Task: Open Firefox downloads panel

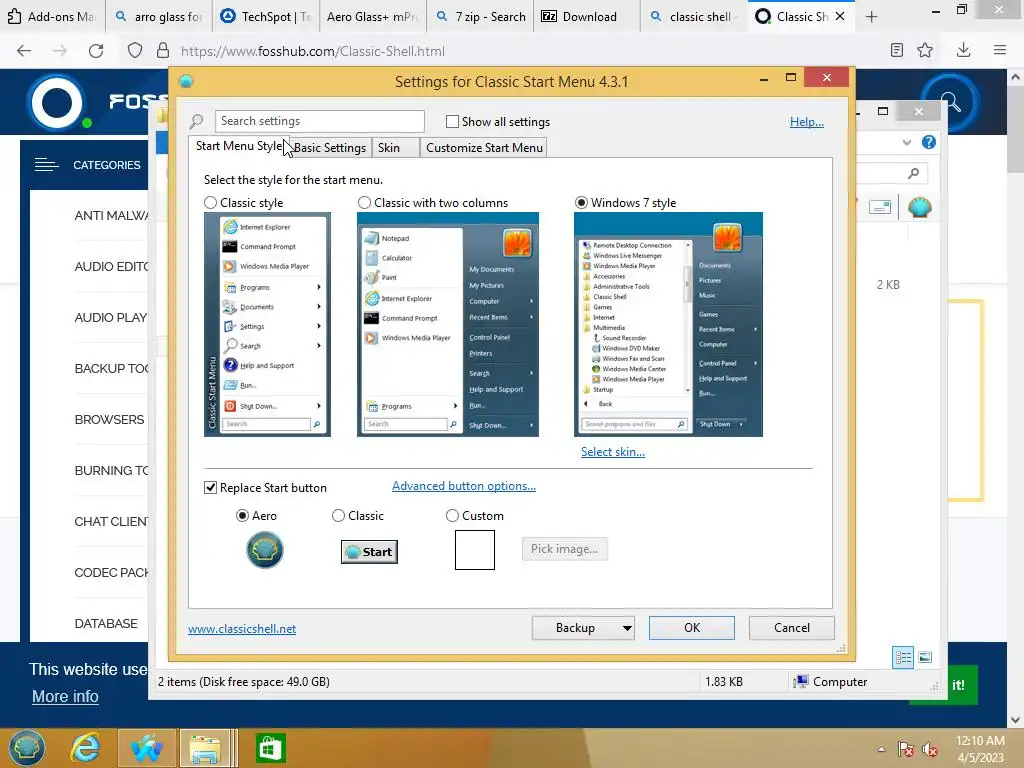Action: click(x=963, y=50)
